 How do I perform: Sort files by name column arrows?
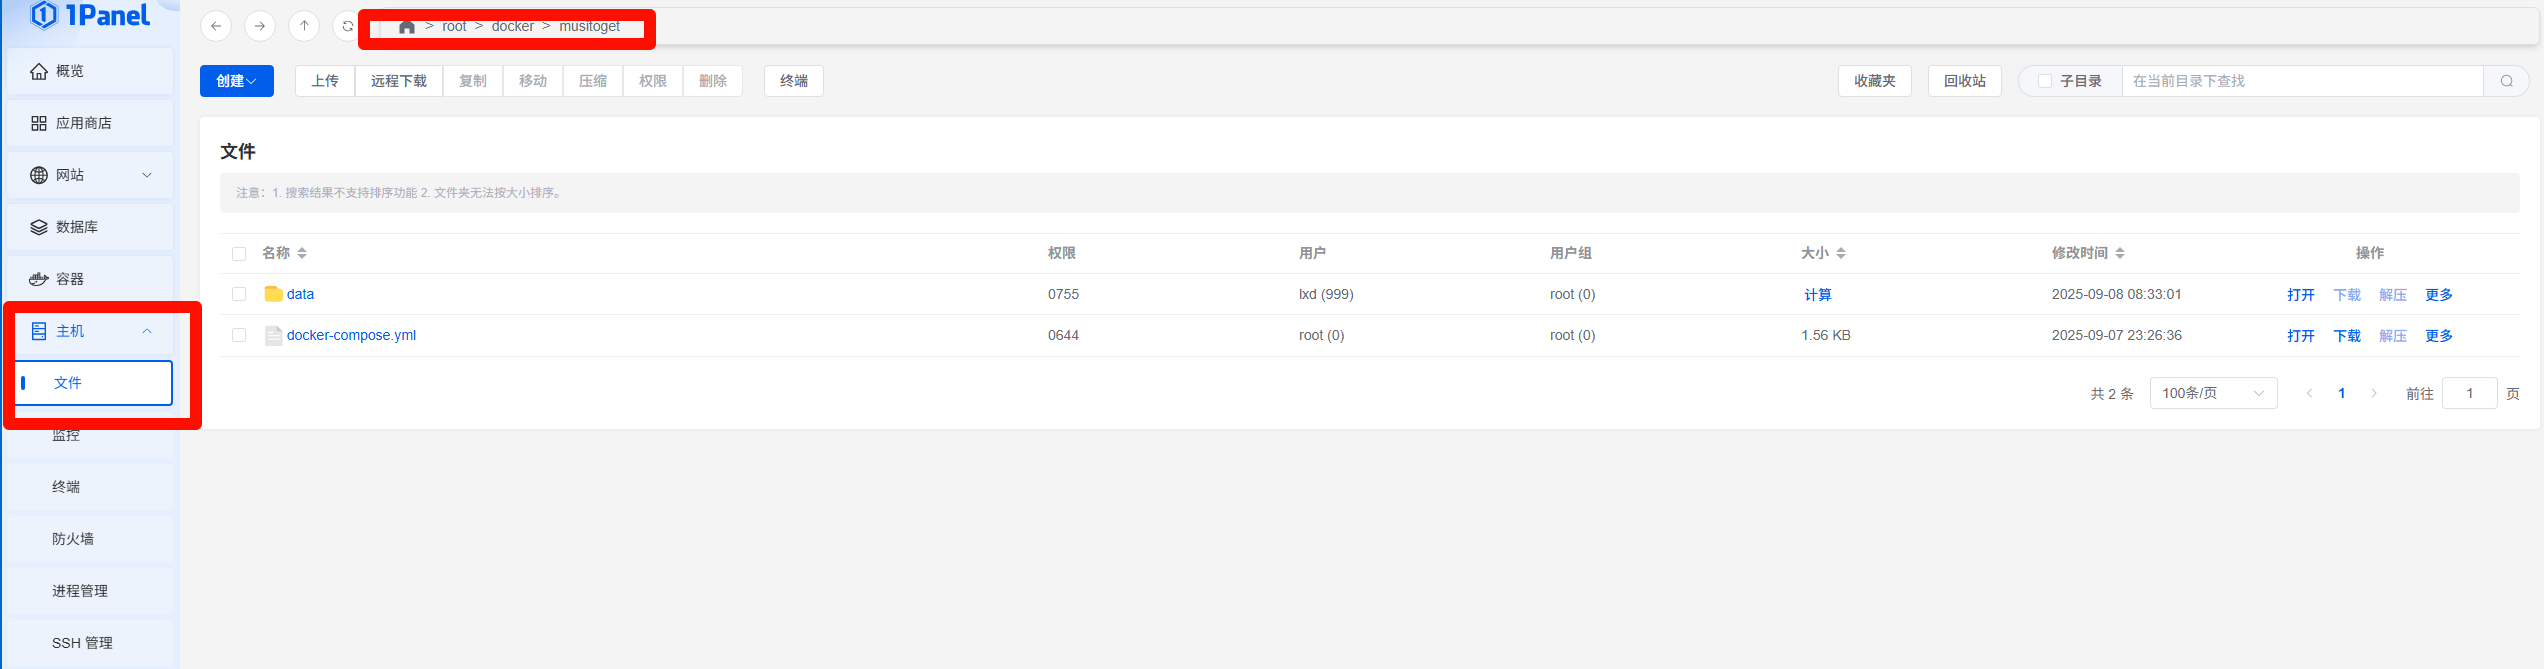pos(302,254)
